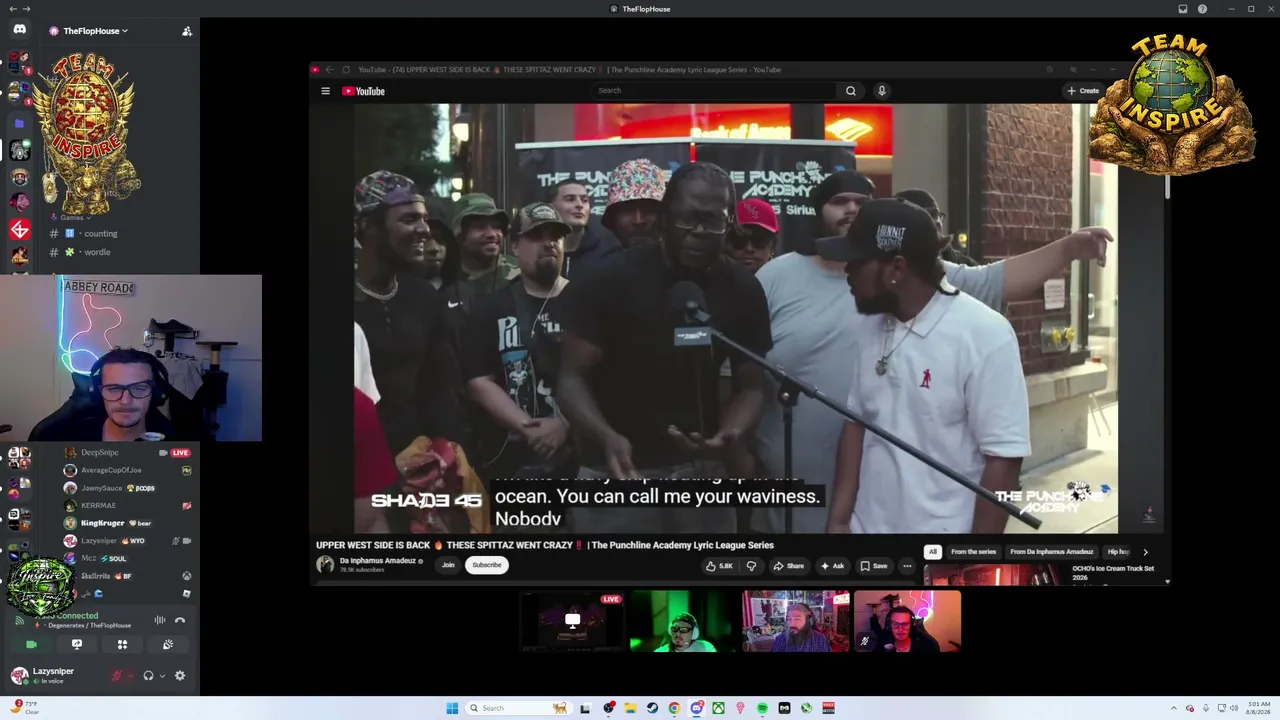Viewport: 1280px width, 720px height.
Task: Click Mcz in voice participant list
Action: pyautogui.click(x=88, y=558)
